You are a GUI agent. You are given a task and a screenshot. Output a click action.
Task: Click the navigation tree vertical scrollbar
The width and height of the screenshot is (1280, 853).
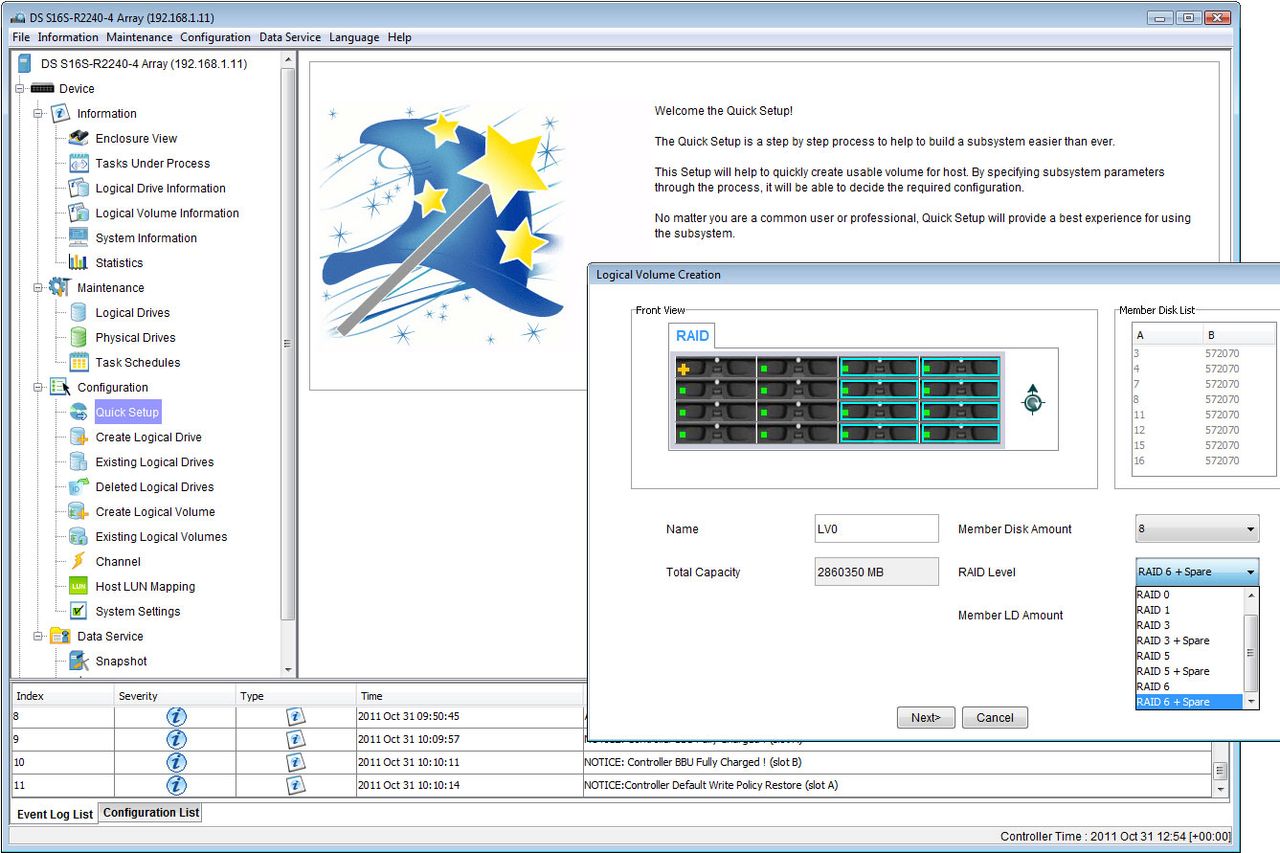pyautogui.click(x=289, y=365)
